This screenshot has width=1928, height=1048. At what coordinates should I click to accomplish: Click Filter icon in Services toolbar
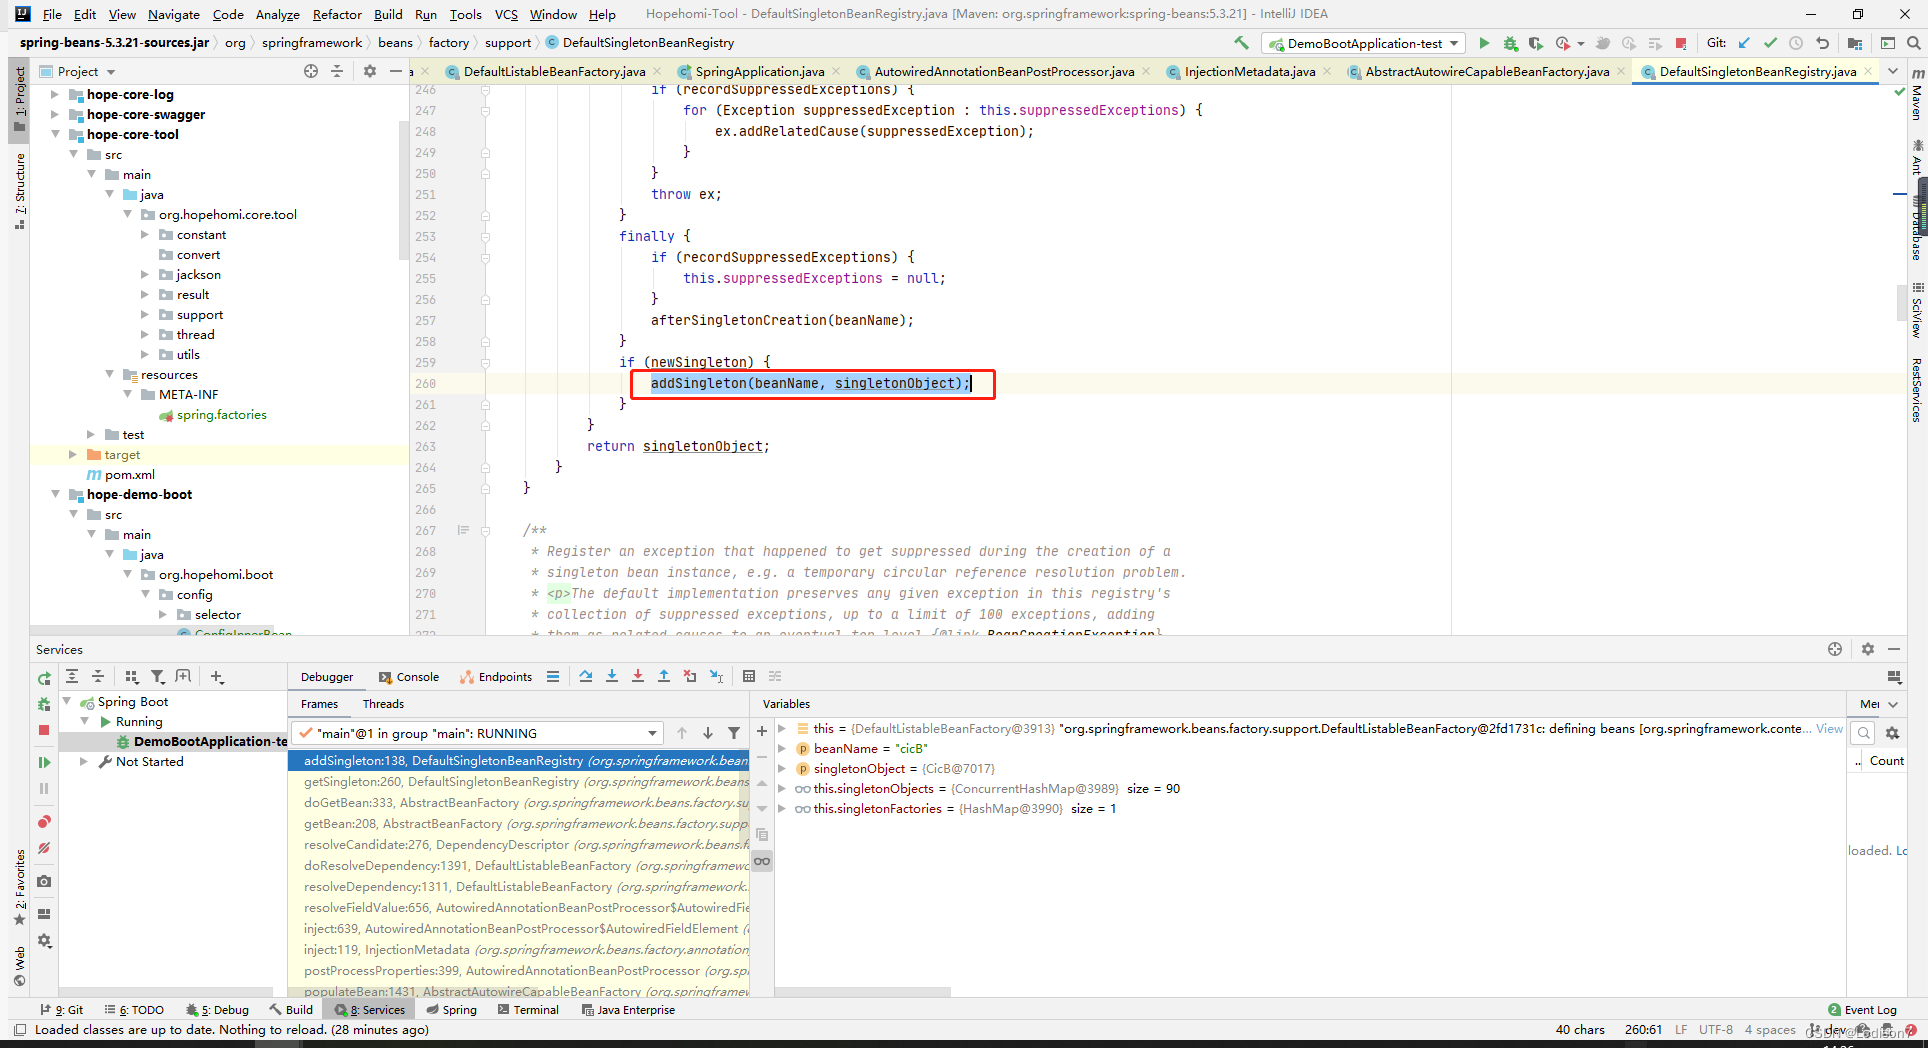click(157, 677)
